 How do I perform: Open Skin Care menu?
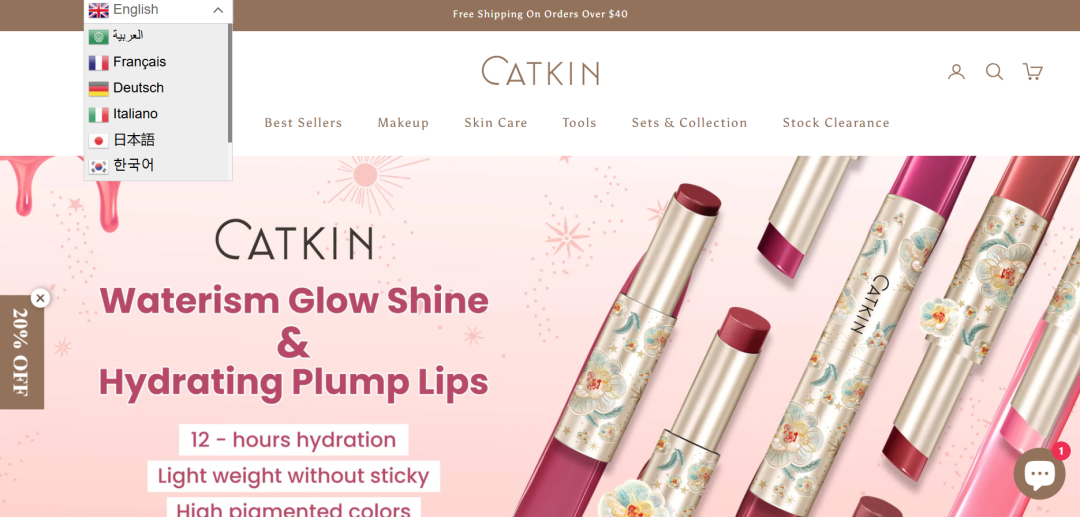click(x=495, y=123)
